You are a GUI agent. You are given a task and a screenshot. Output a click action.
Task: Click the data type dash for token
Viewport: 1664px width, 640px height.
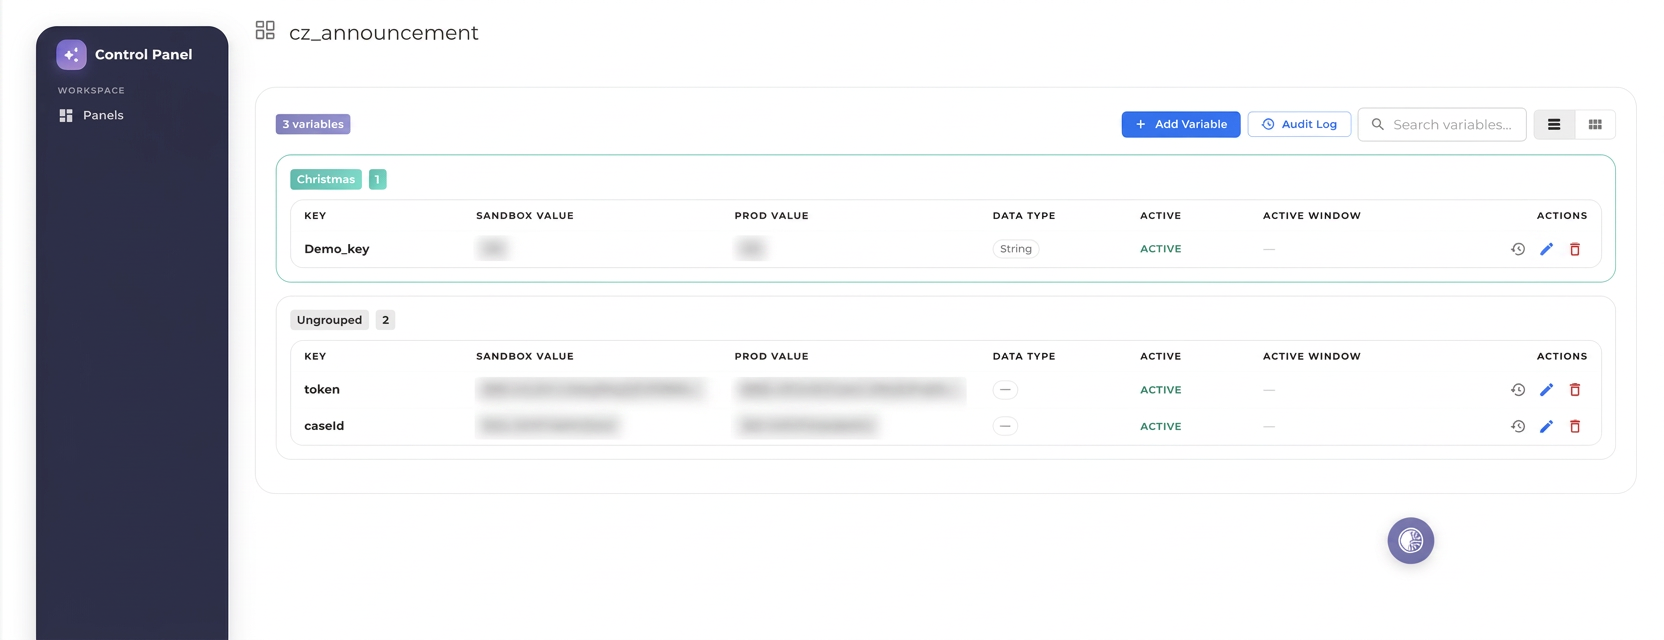(1005, 390)
